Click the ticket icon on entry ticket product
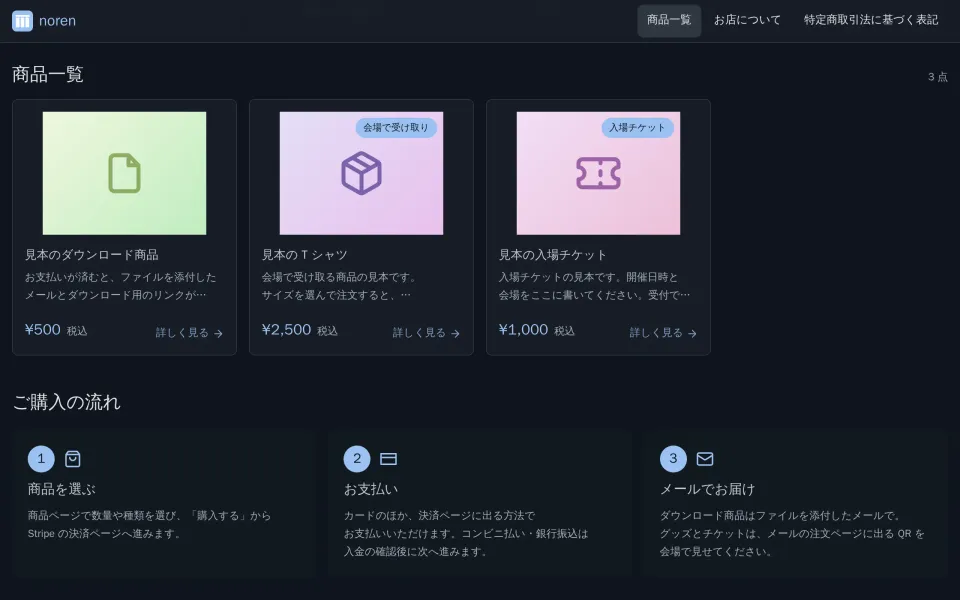 (598, 173)
